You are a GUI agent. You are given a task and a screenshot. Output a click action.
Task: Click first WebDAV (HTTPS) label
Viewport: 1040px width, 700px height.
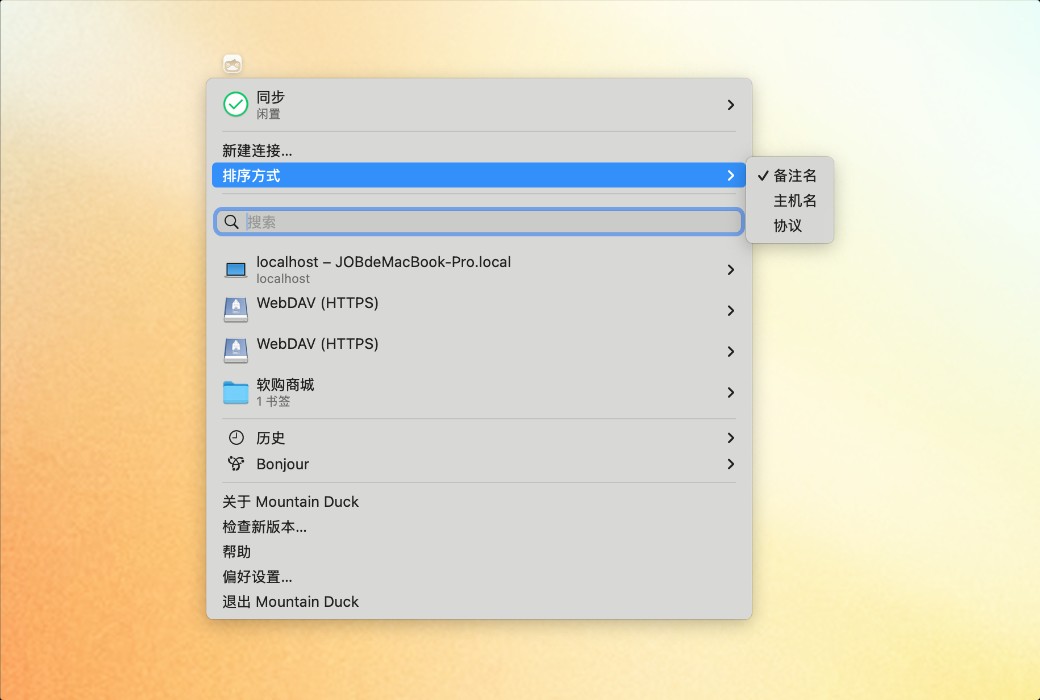[x=318, y=303]
